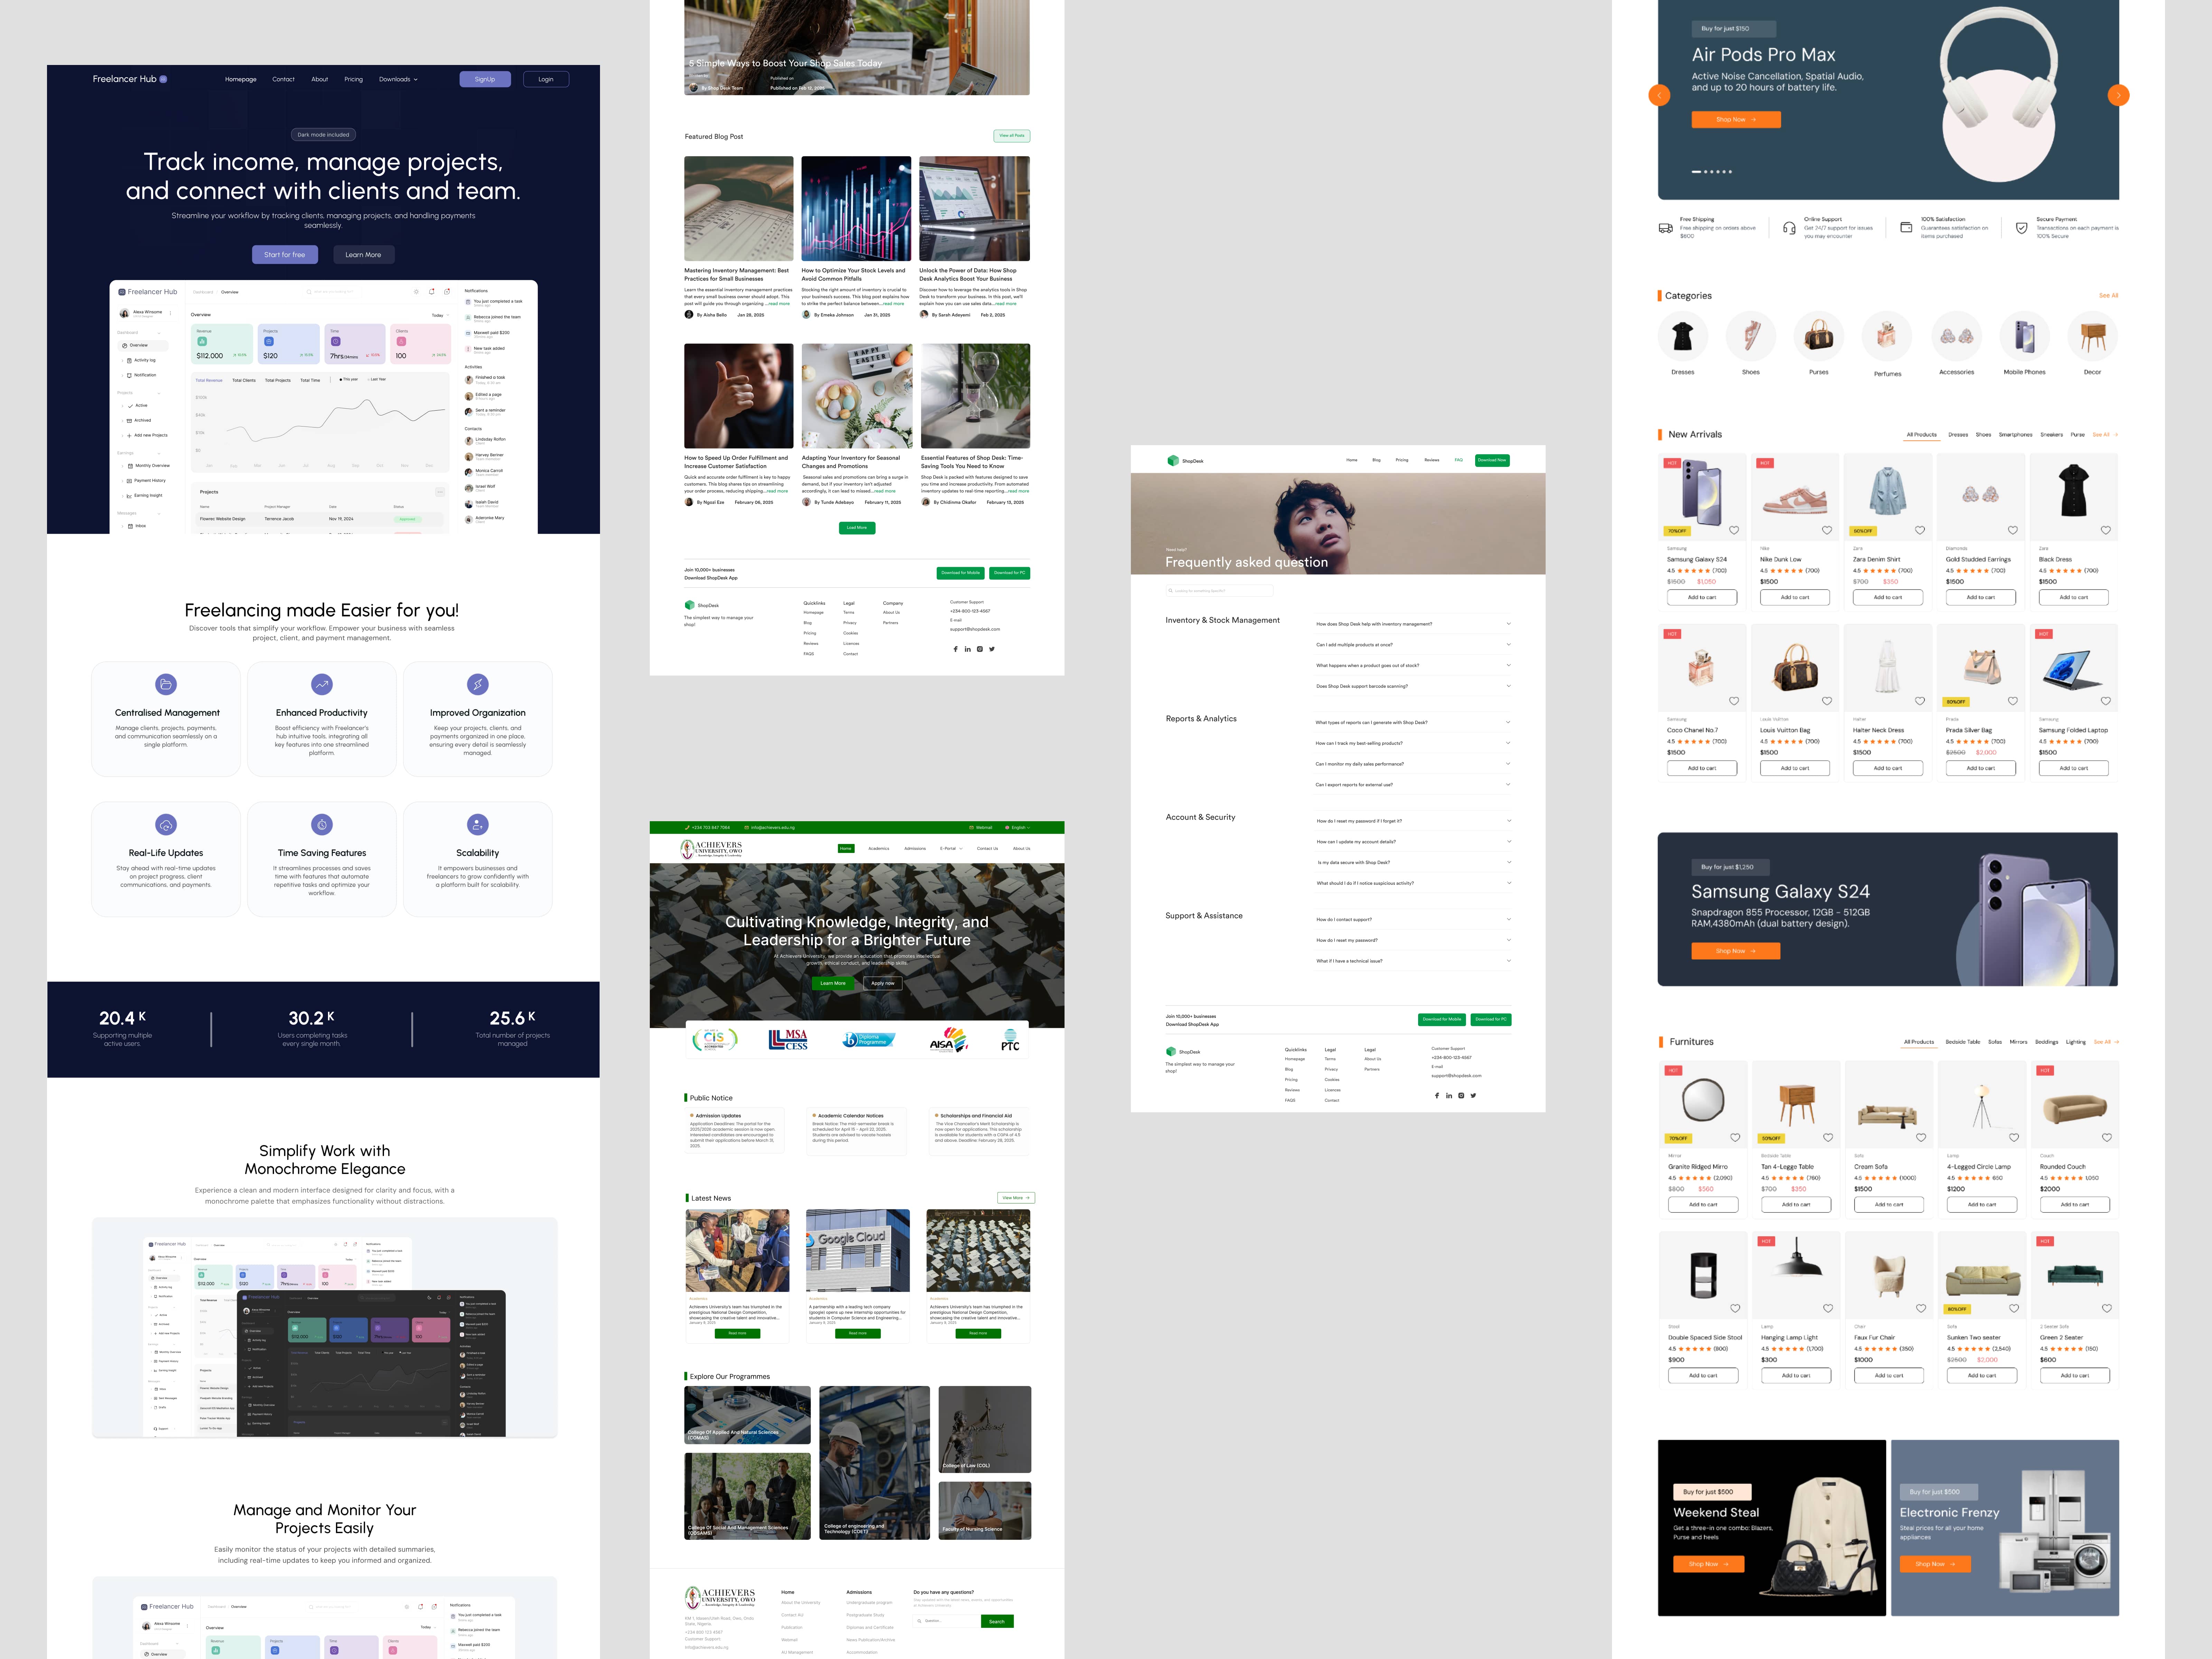Click Add to Cart for Samsung Galaxy S24 phone

click(x=1702, y=596)
